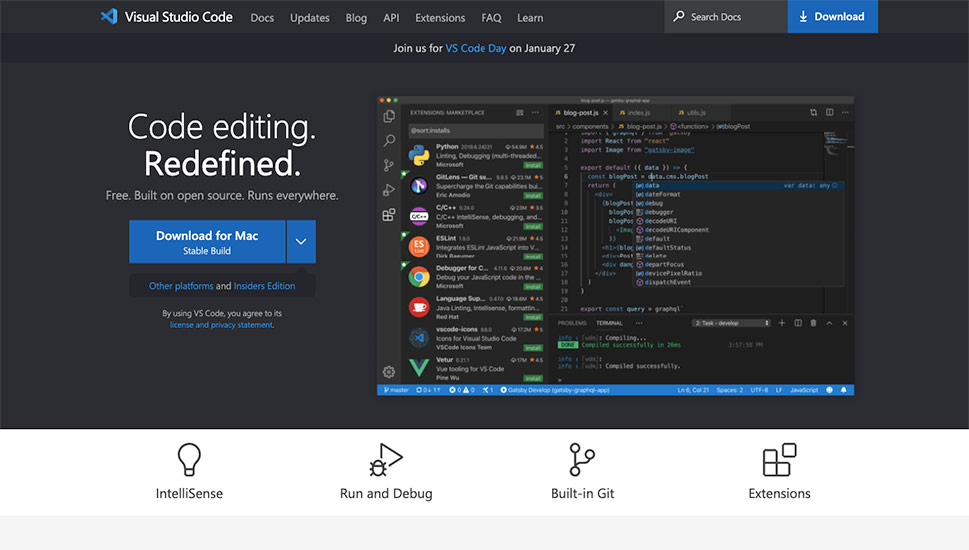Viewport: 969px width, 550px height.
Task: Click the notifications bell in status bar
Action: (844, 390)
